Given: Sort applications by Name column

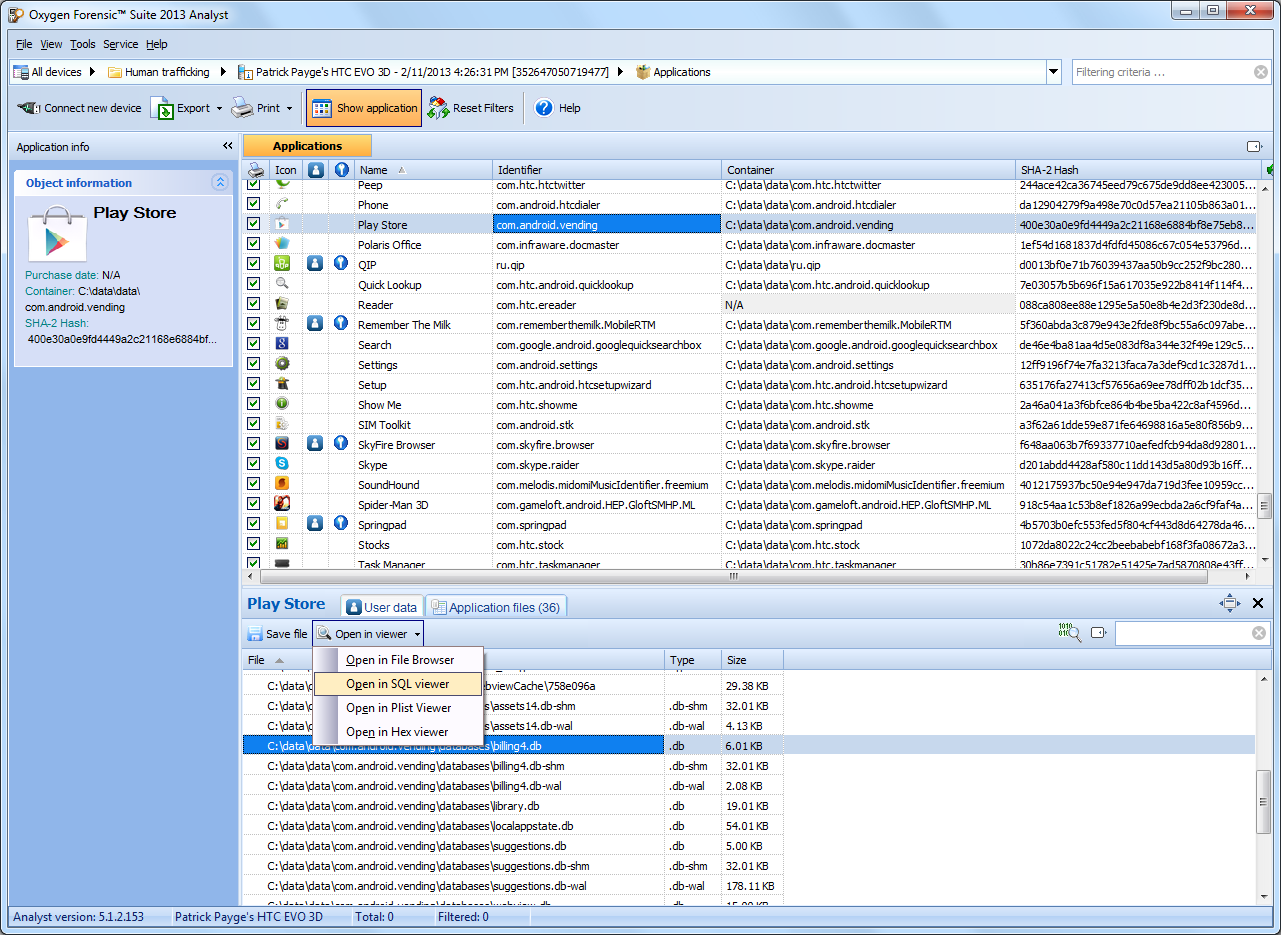Looking at the screenshot, I should click(424, 170).
